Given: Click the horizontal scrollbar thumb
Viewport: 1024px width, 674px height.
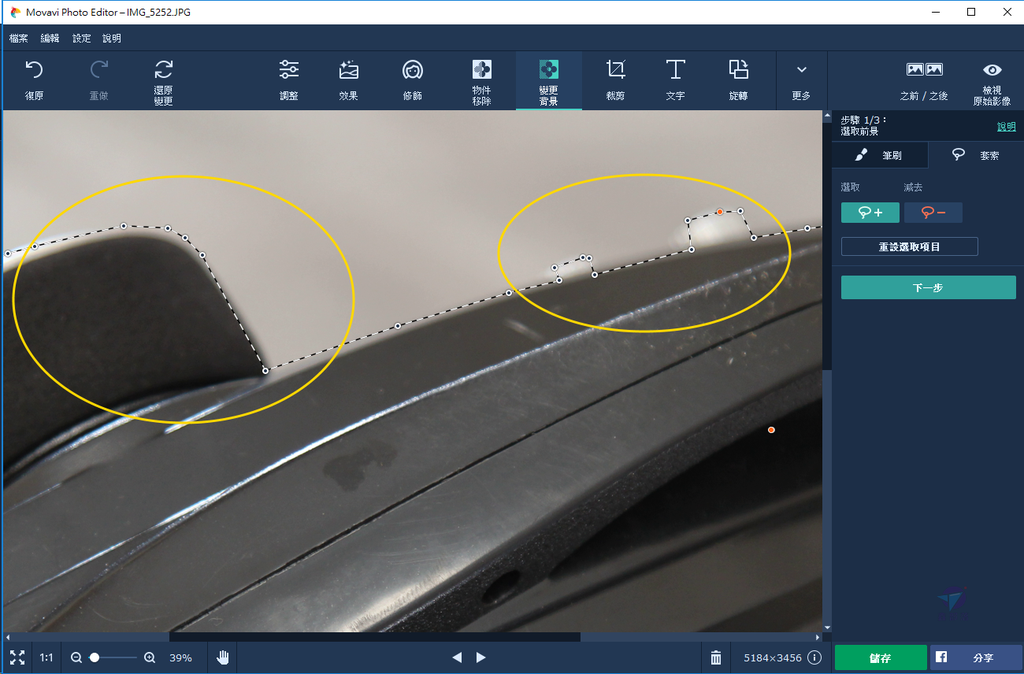Looking at the screenshot, I should [x=375, y=637].
